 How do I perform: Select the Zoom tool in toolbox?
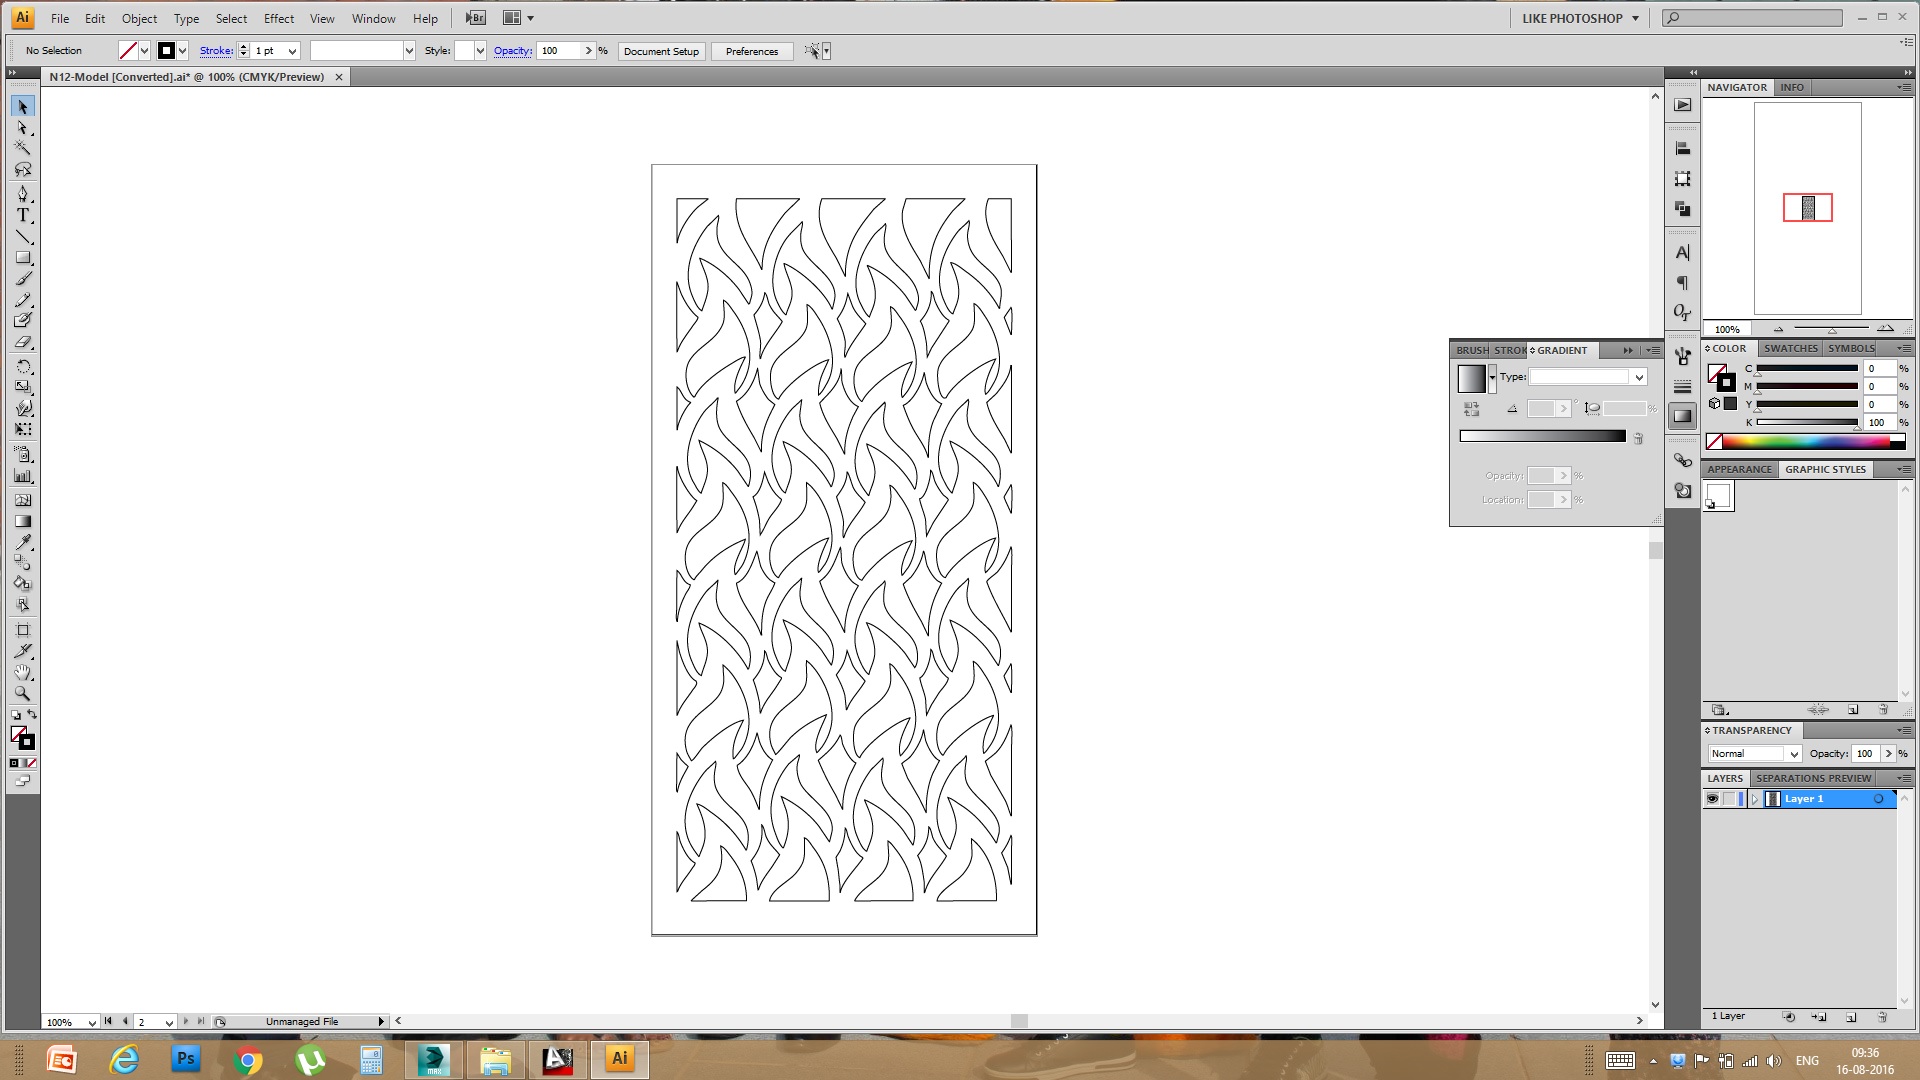[x=23, y=693]
